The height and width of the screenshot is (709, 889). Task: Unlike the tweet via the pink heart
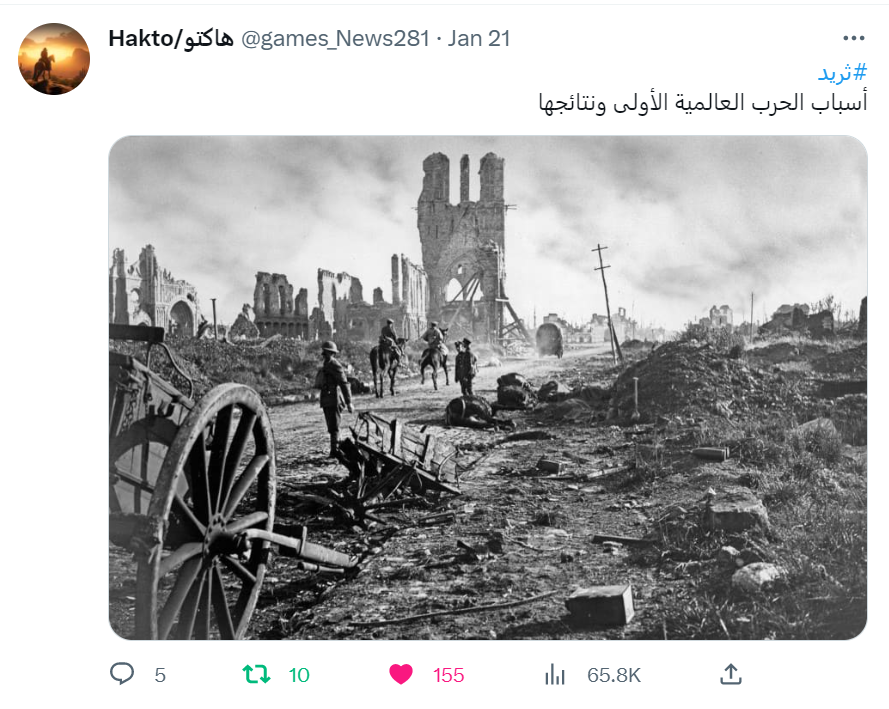tap(401, 674)
